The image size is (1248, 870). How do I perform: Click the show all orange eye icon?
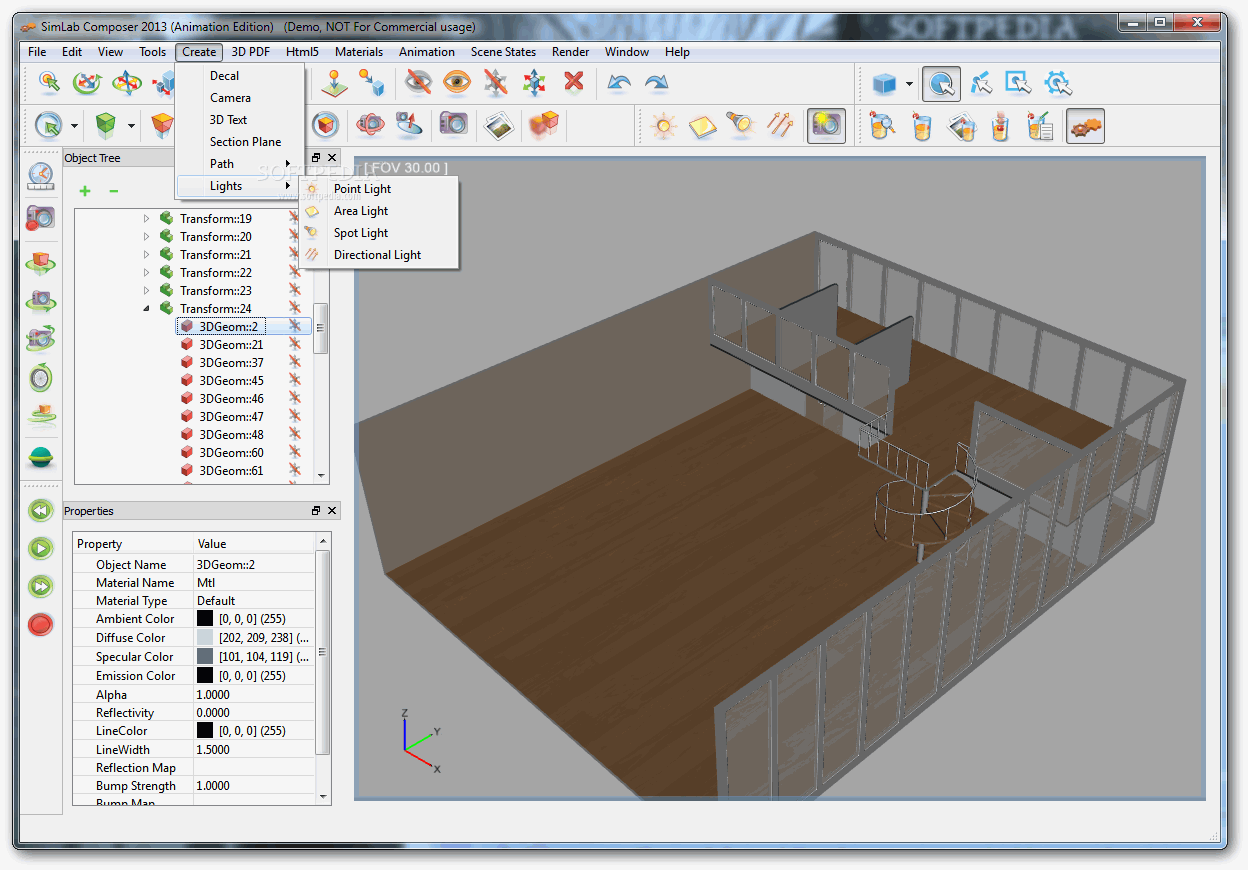point(457,83)
